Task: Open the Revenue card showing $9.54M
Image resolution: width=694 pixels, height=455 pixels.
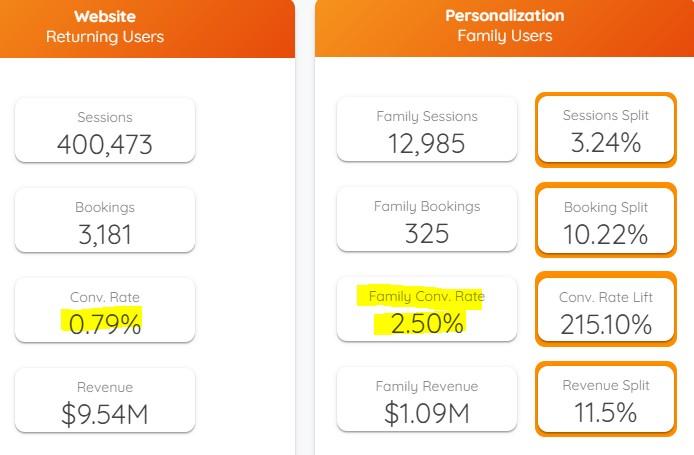Action: click(x=105, y=400)
